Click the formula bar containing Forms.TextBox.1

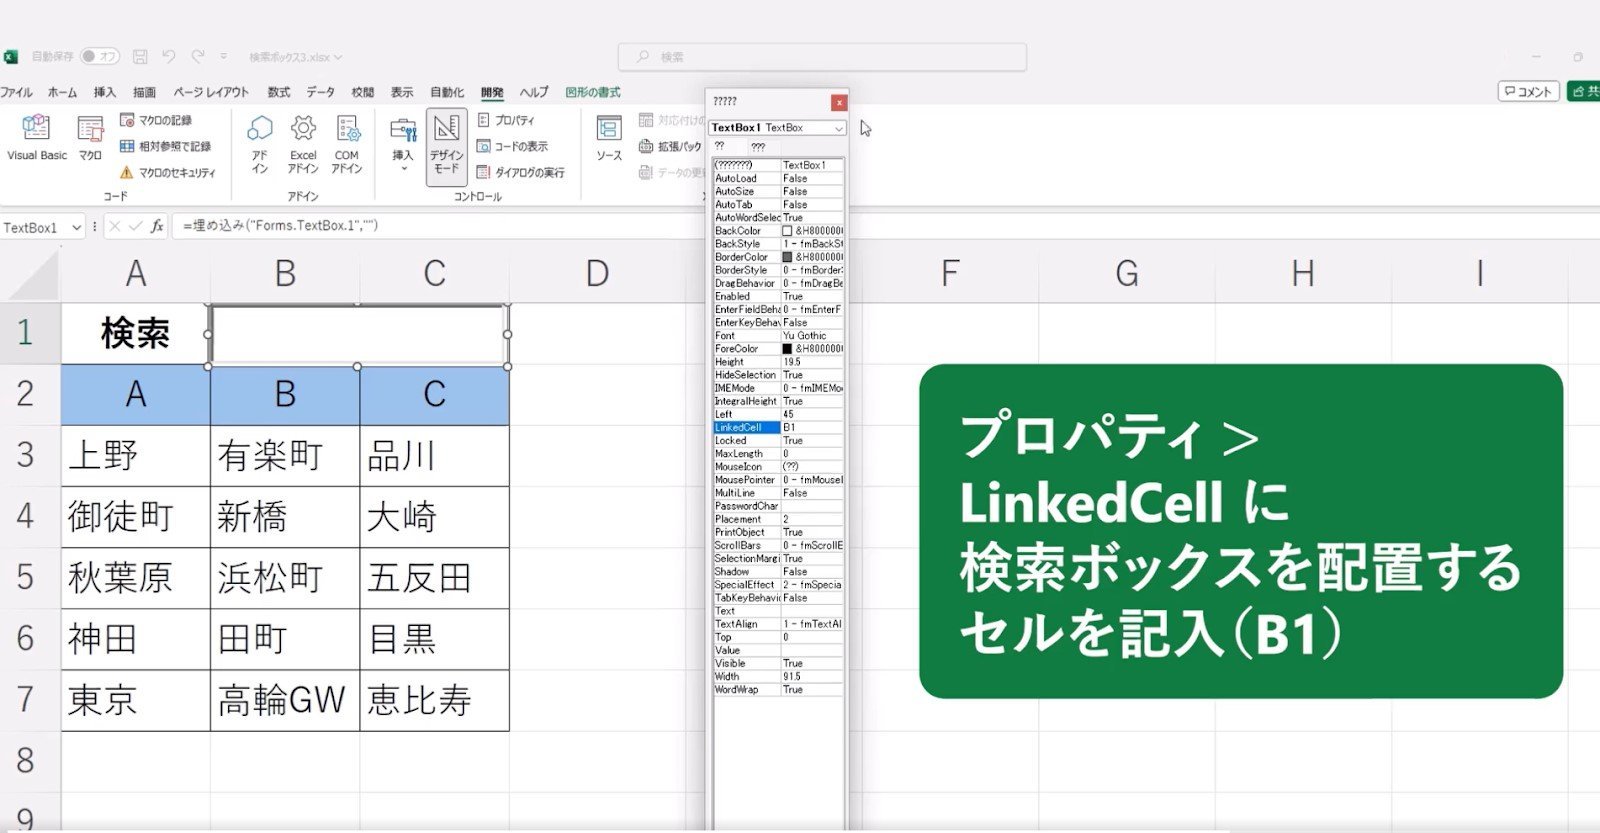[x=440, y=226]
